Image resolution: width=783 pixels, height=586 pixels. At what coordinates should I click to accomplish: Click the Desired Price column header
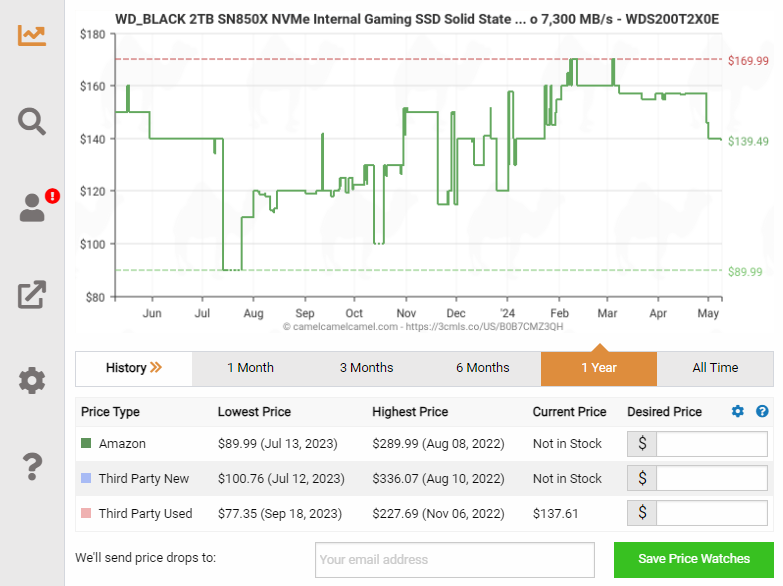[664, 412]
